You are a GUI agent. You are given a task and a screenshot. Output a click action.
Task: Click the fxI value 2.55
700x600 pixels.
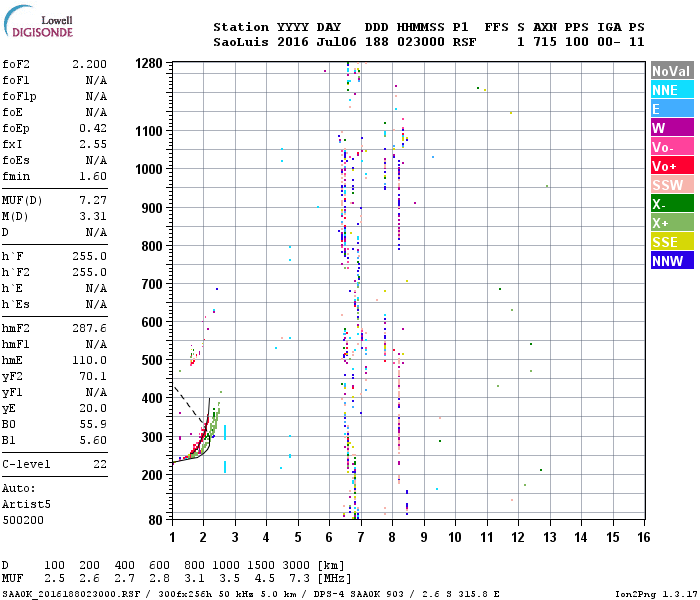[x=93, y=144]
